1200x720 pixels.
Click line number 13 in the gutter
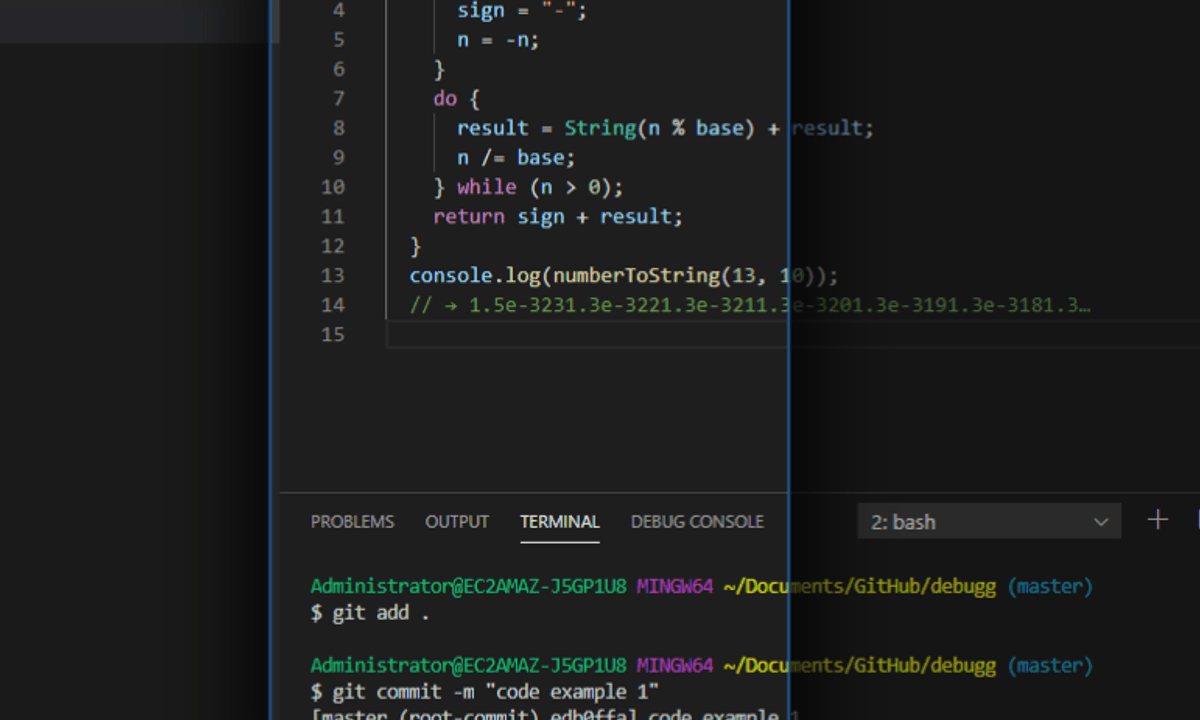pyautogui.click(x=333, y=275)
